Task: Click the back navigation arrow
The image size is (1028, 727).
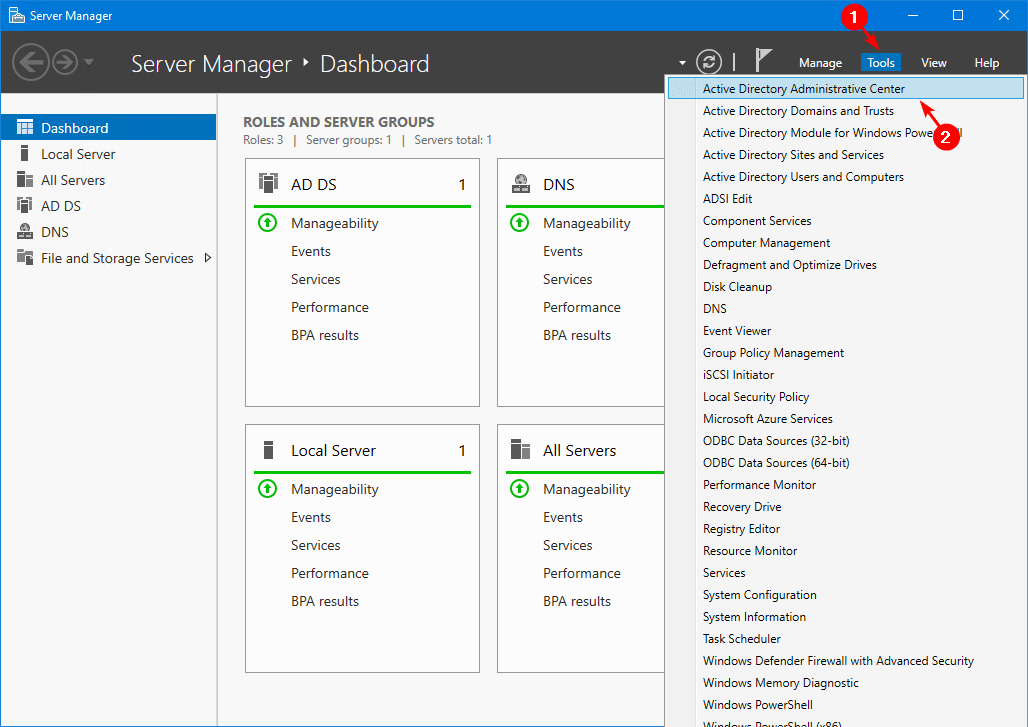Action: 30,63
